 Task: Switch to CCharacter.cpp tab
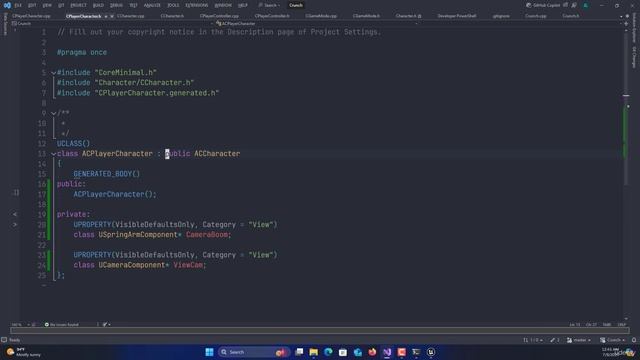pos(131,16)
